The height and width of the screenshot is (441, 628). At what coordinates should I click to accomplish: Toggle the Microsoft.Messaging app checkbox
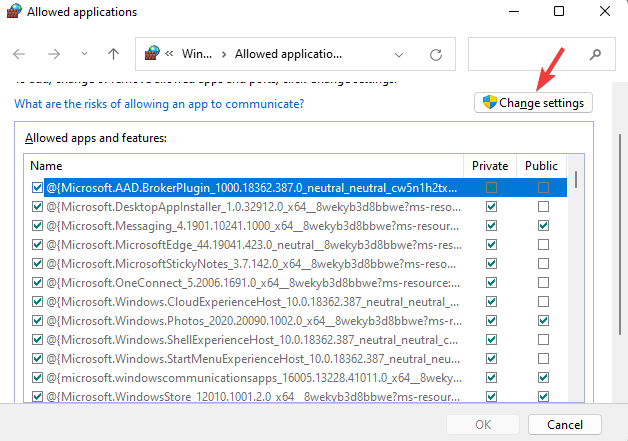pyautogui.click(x=37, y=226)
